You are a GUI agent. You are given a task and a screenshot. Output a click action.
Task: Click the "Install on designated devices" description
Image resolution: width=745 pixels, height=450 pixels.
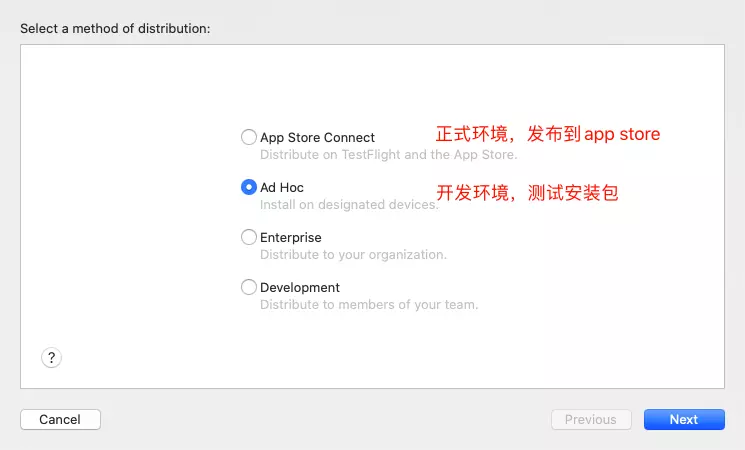pos(349,205)
